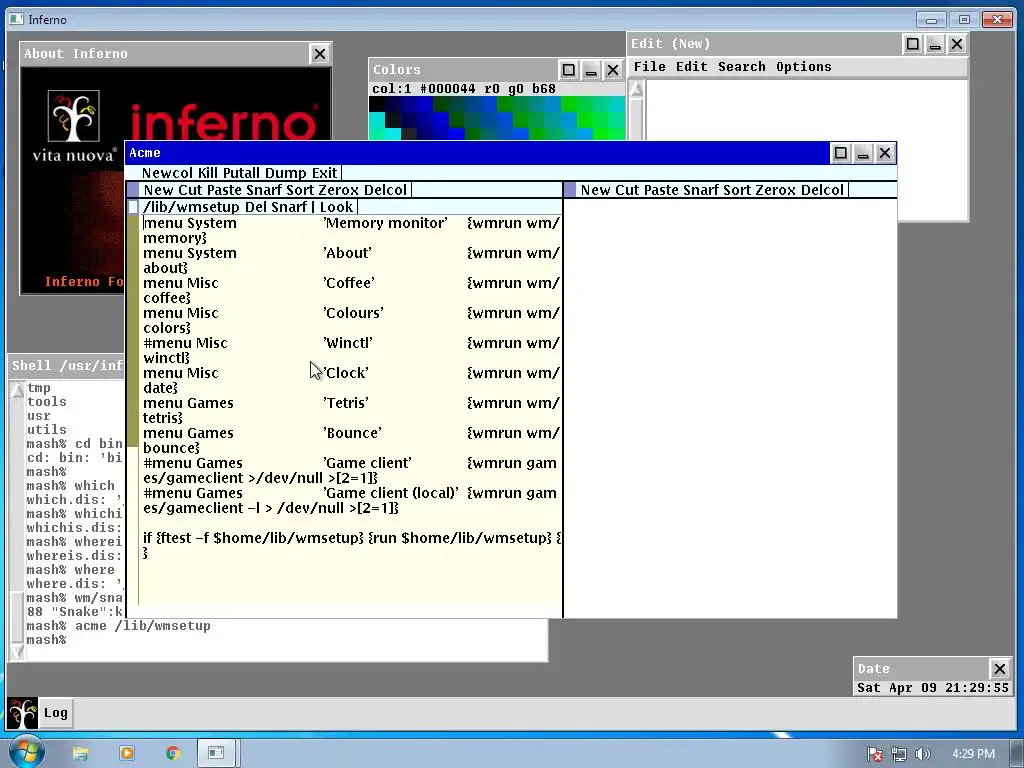The height and width of the screenshot is (768, 1024).
Task: Open Search menu in Edit window
Action: point(741,67)
